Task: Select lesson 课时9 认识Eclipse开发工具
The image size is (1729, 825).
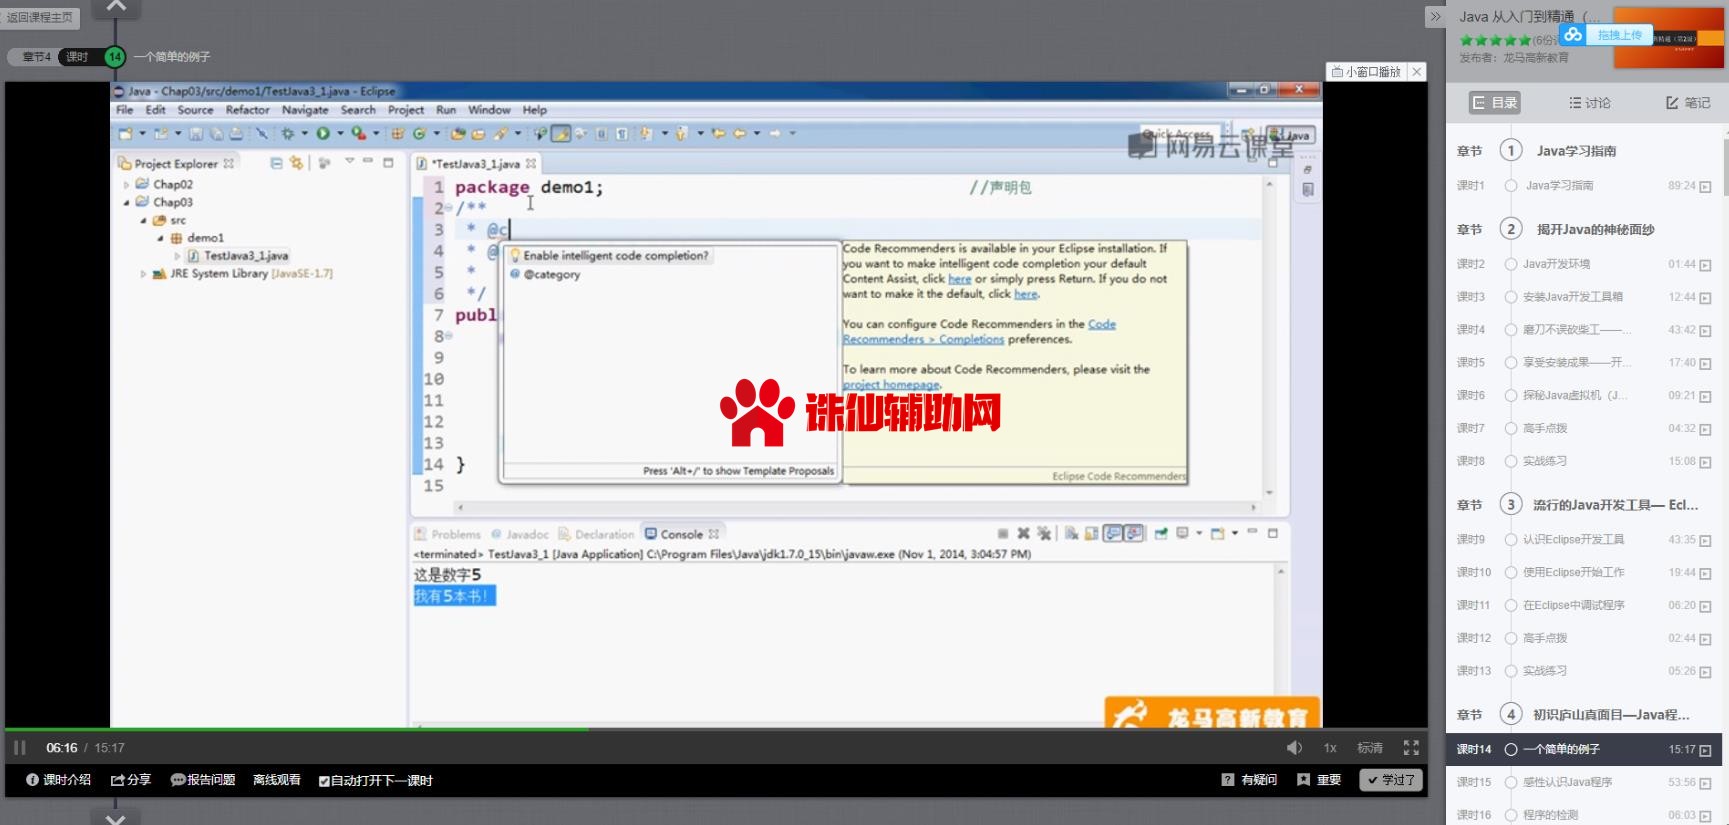Action: tap(1585, 540)
